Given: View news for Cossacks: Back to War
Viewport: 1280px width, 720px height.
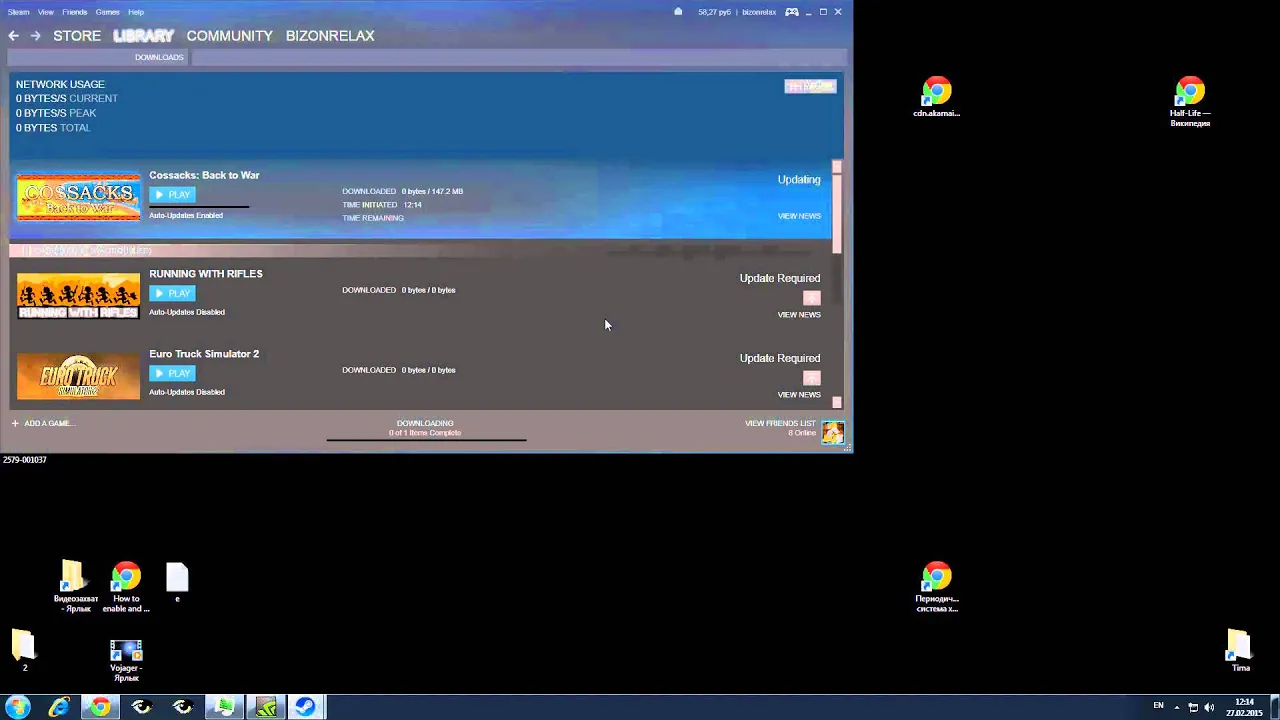Looking at the screenshot, I should click(x=799, y=216).
